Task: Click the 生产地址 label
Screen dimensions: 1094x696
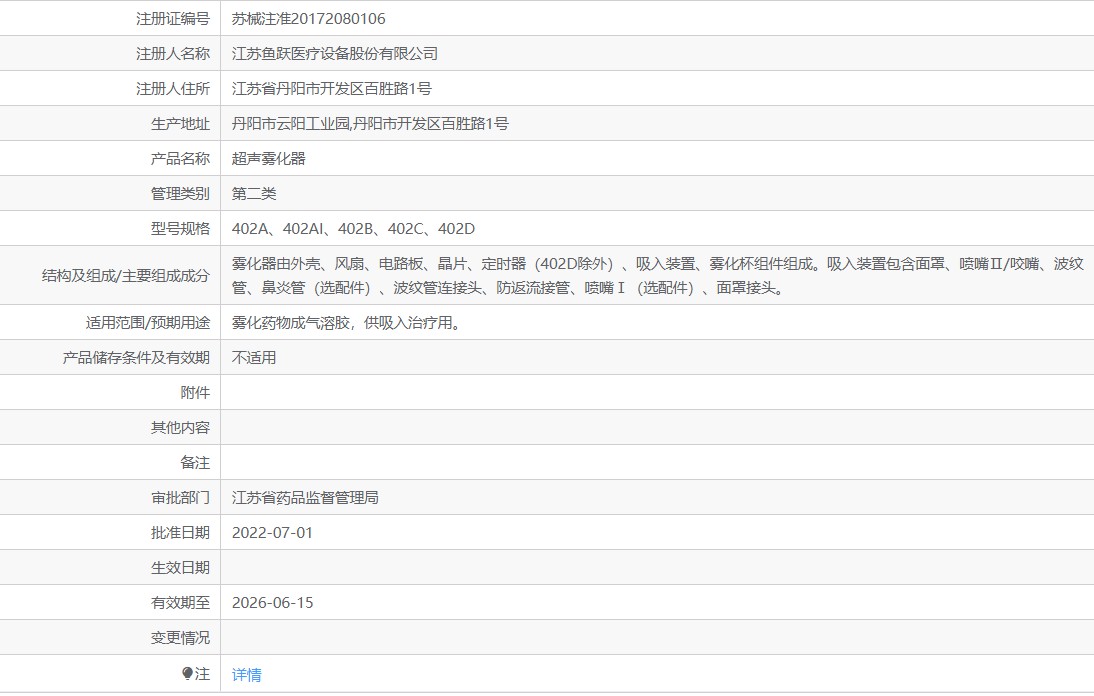Action: pyautogui.click(x=180, y=123)
